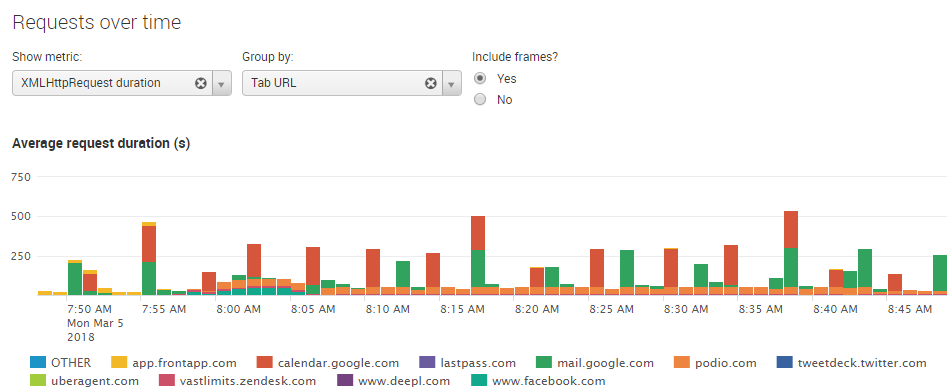
Task: Select the Yes radio button for frames
Action: (480, 79)
